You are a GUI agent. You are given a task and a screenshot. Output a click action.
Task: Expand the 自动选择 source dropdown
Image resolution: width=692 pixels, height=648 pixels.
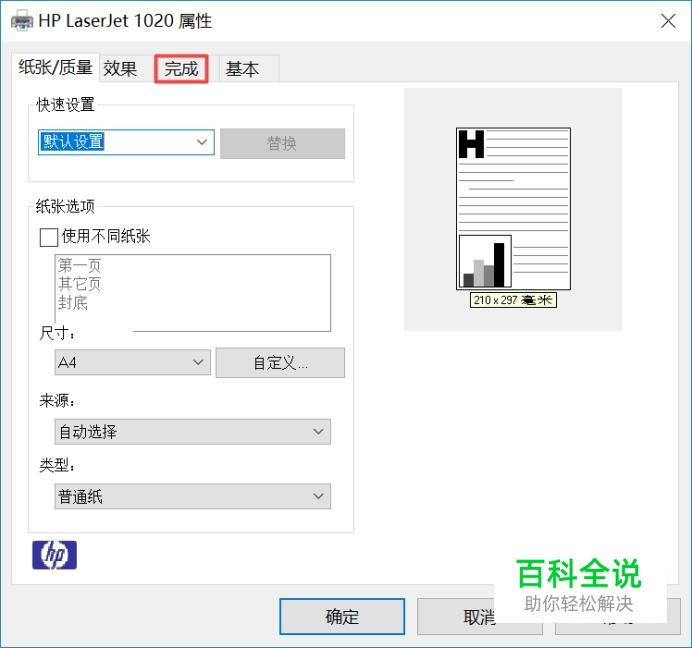click(x=192, y=432)
